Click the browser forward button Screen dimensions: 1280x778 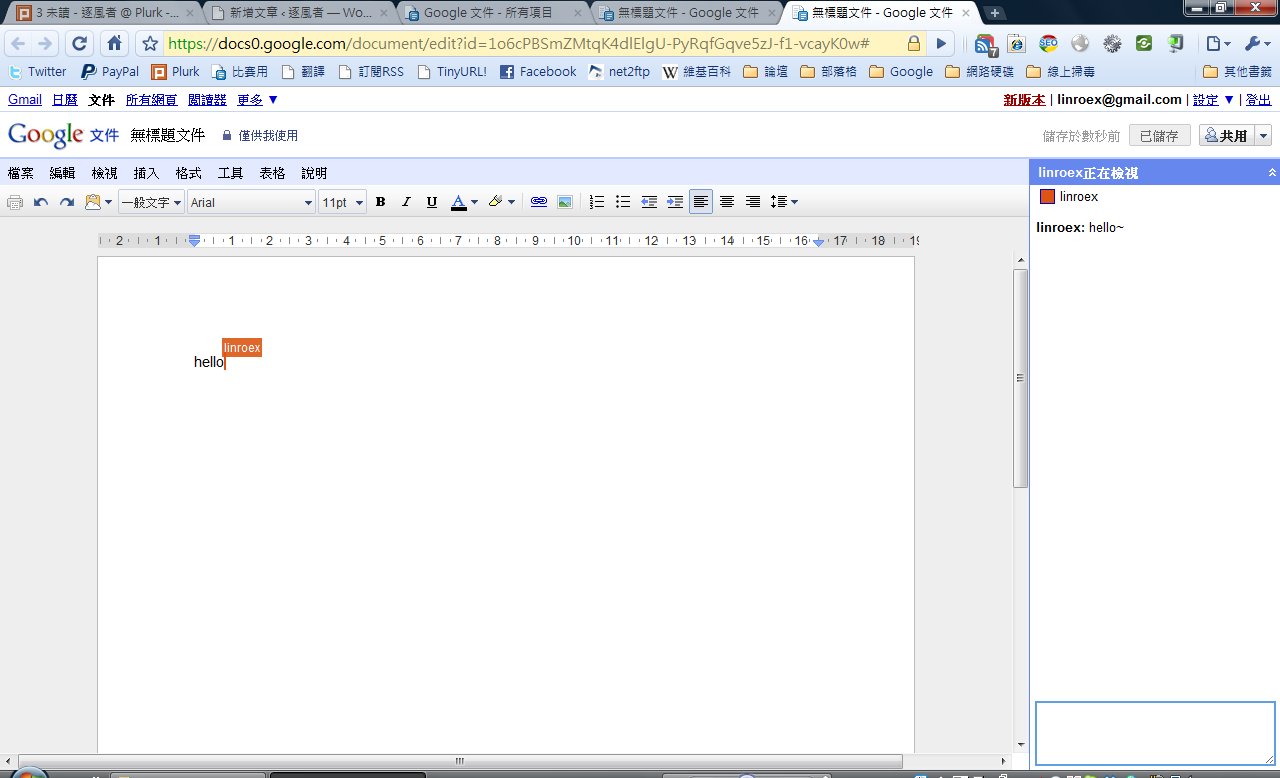click(45, 44)
